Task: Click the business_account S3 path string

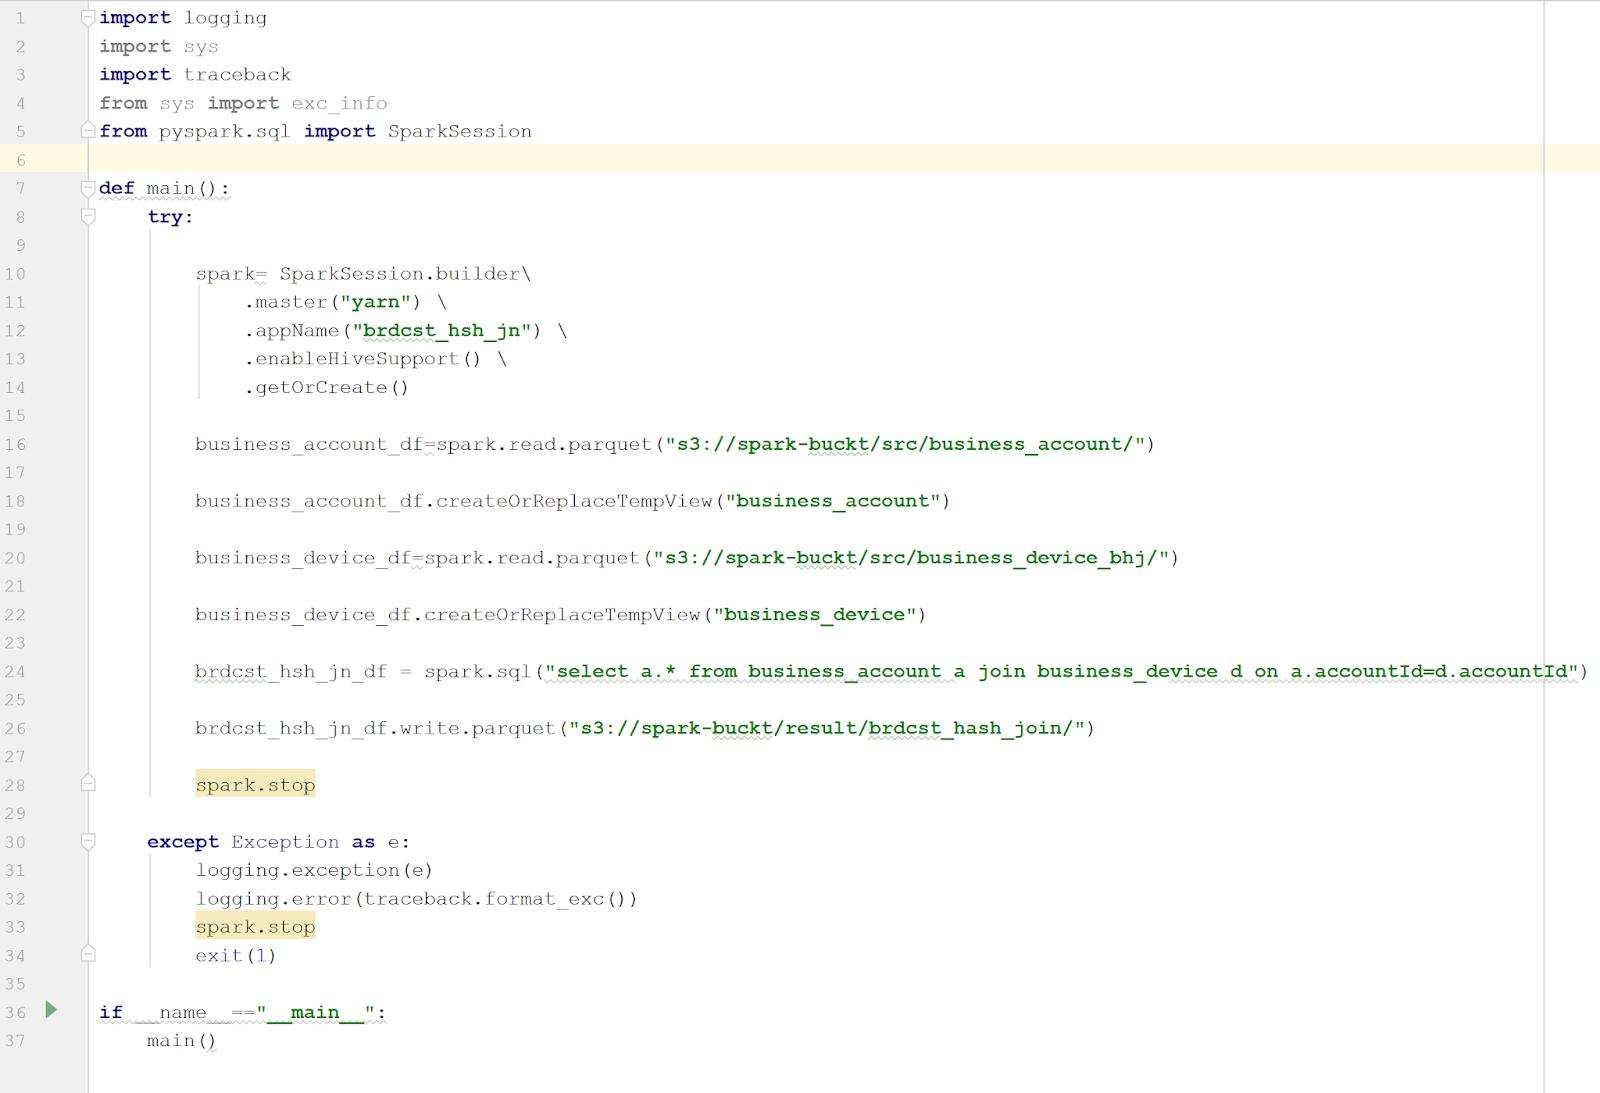Action: coord(905,444)
